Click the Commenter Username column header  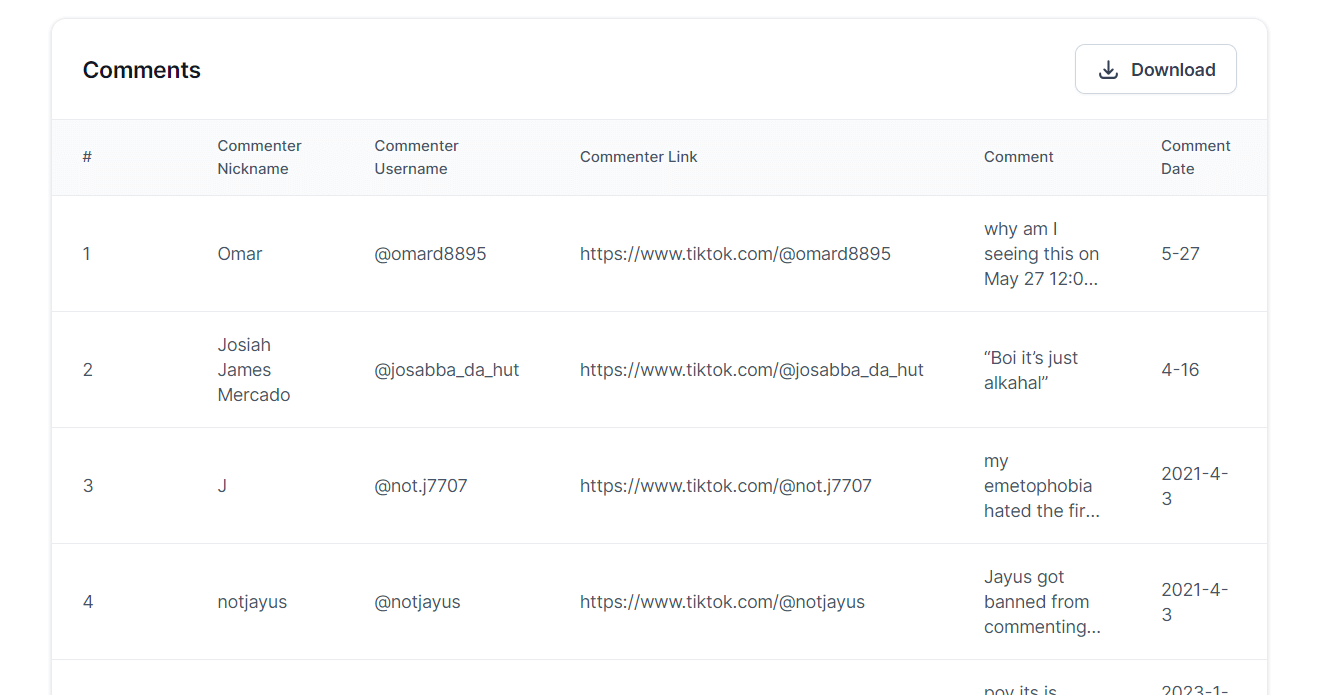tap(416, 157)
